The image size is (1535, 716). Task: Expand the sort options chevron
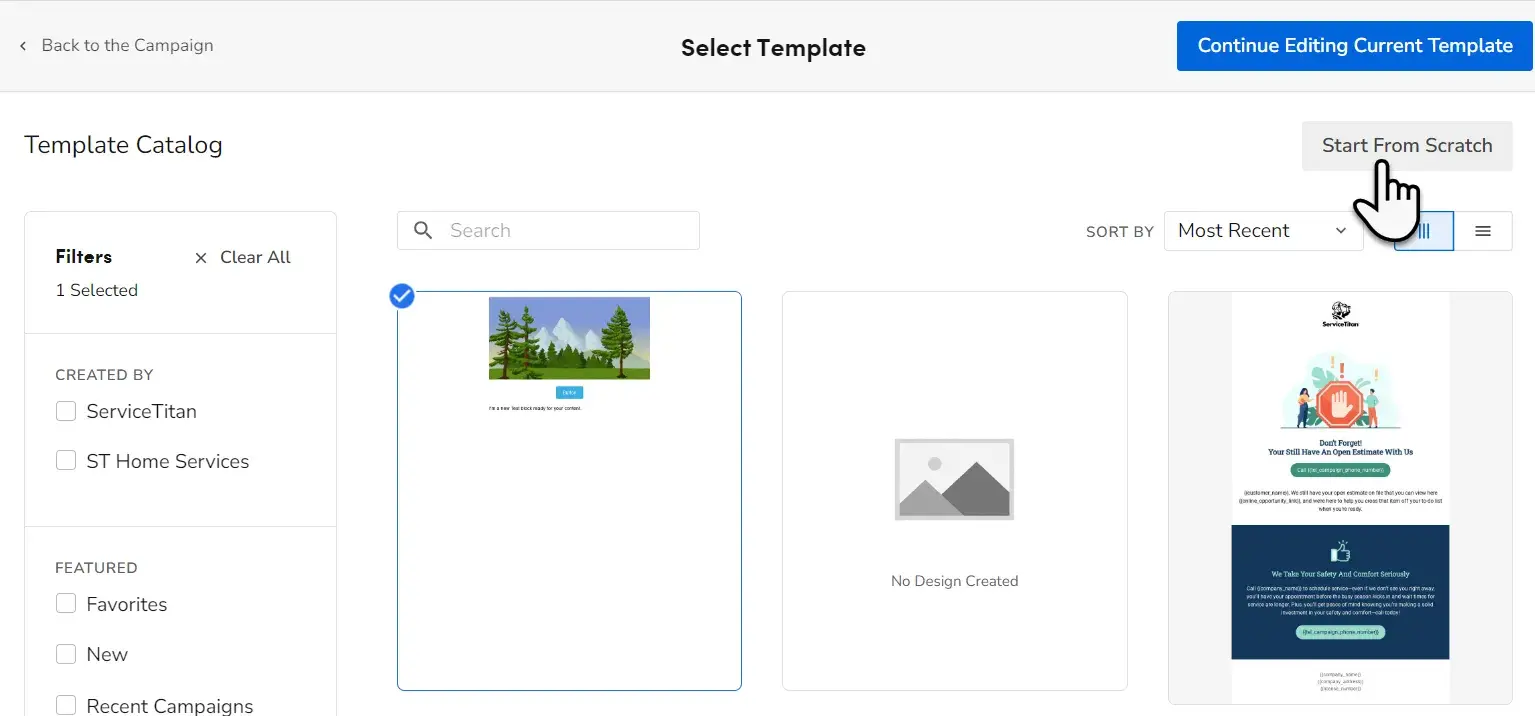(x=1341, y=230)
